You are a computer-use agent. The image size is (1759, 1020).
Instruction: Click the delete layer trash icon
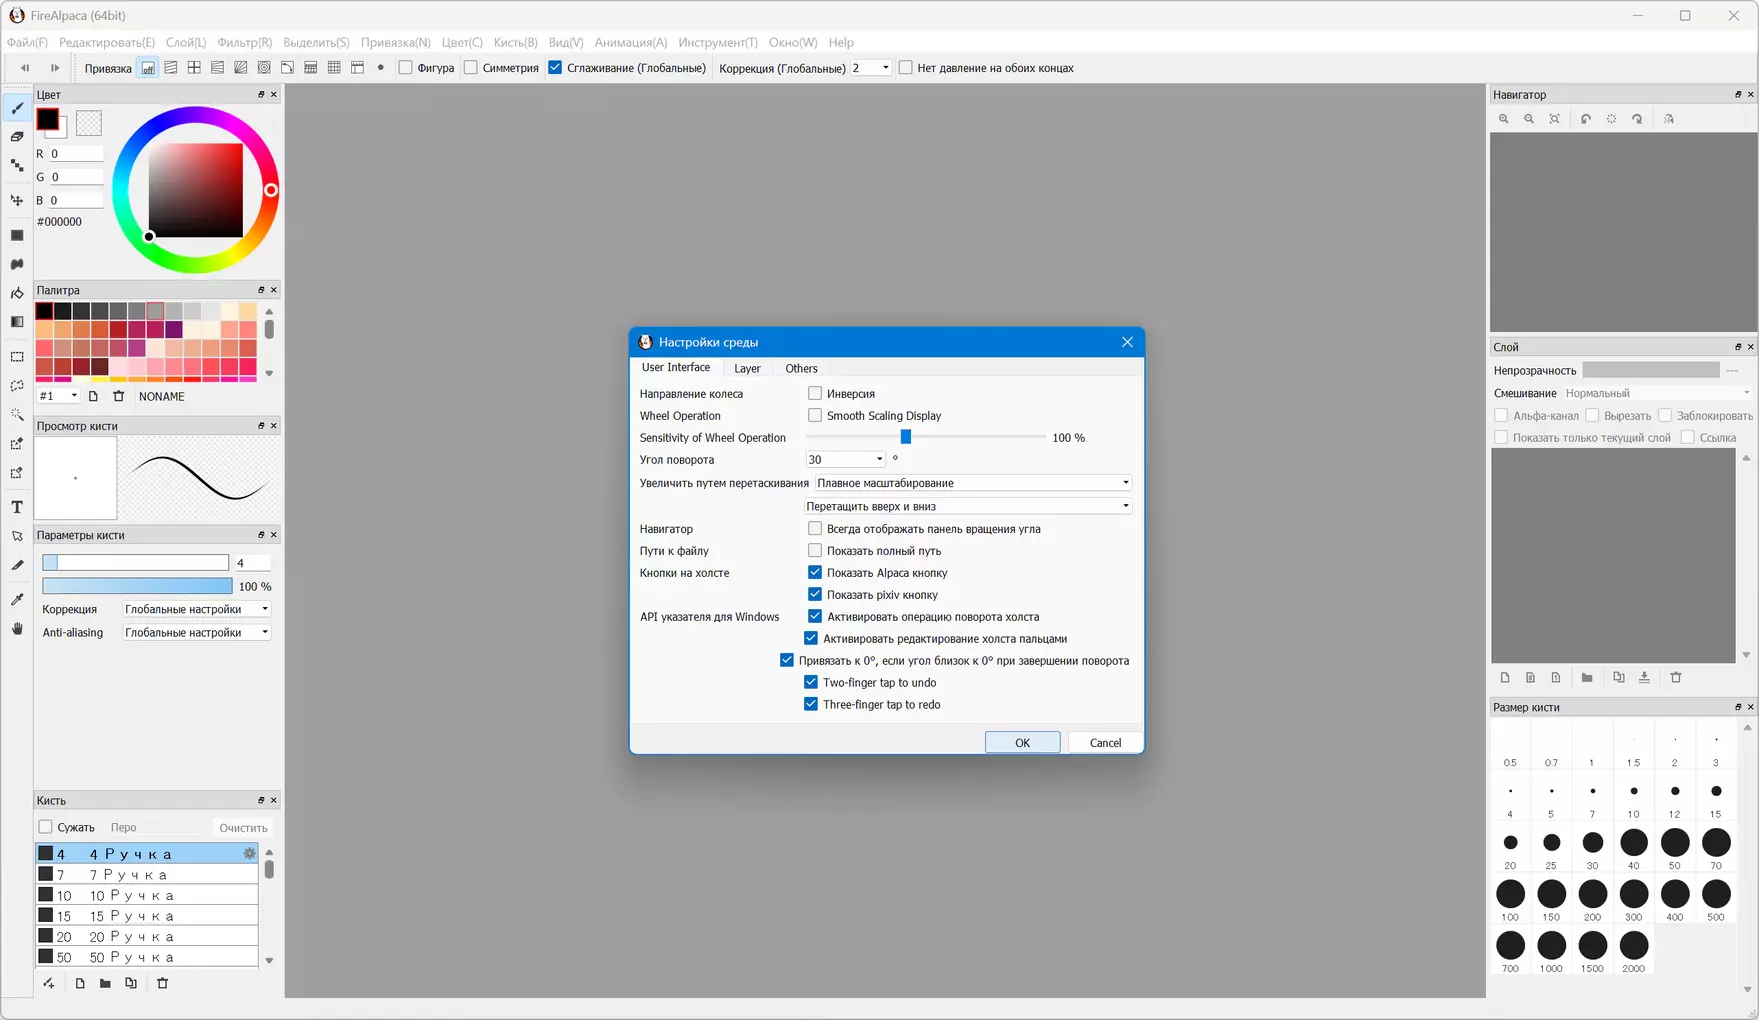[x=1676, y=678]
